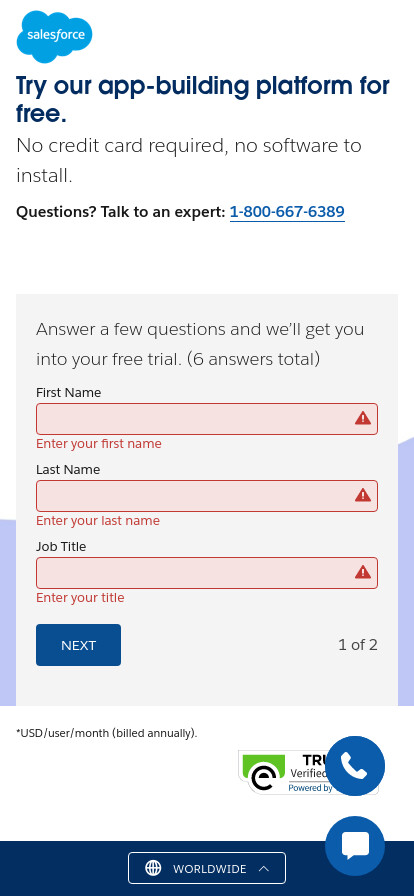
Task: Open the chat bubble button
Action: 355,846
